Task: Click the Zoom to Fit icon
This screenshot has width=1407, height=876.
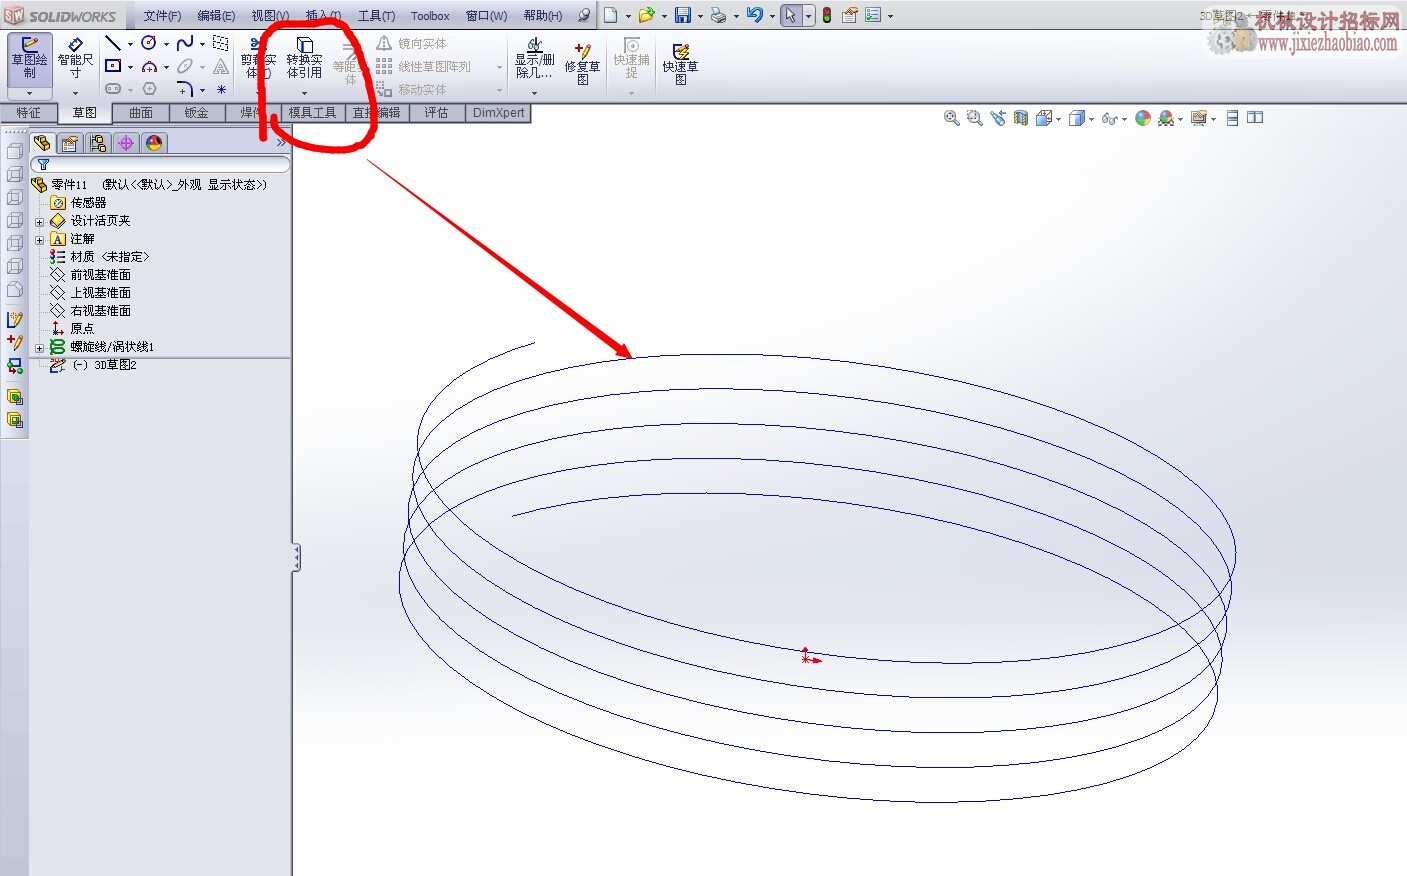Action: click(951, 118)
